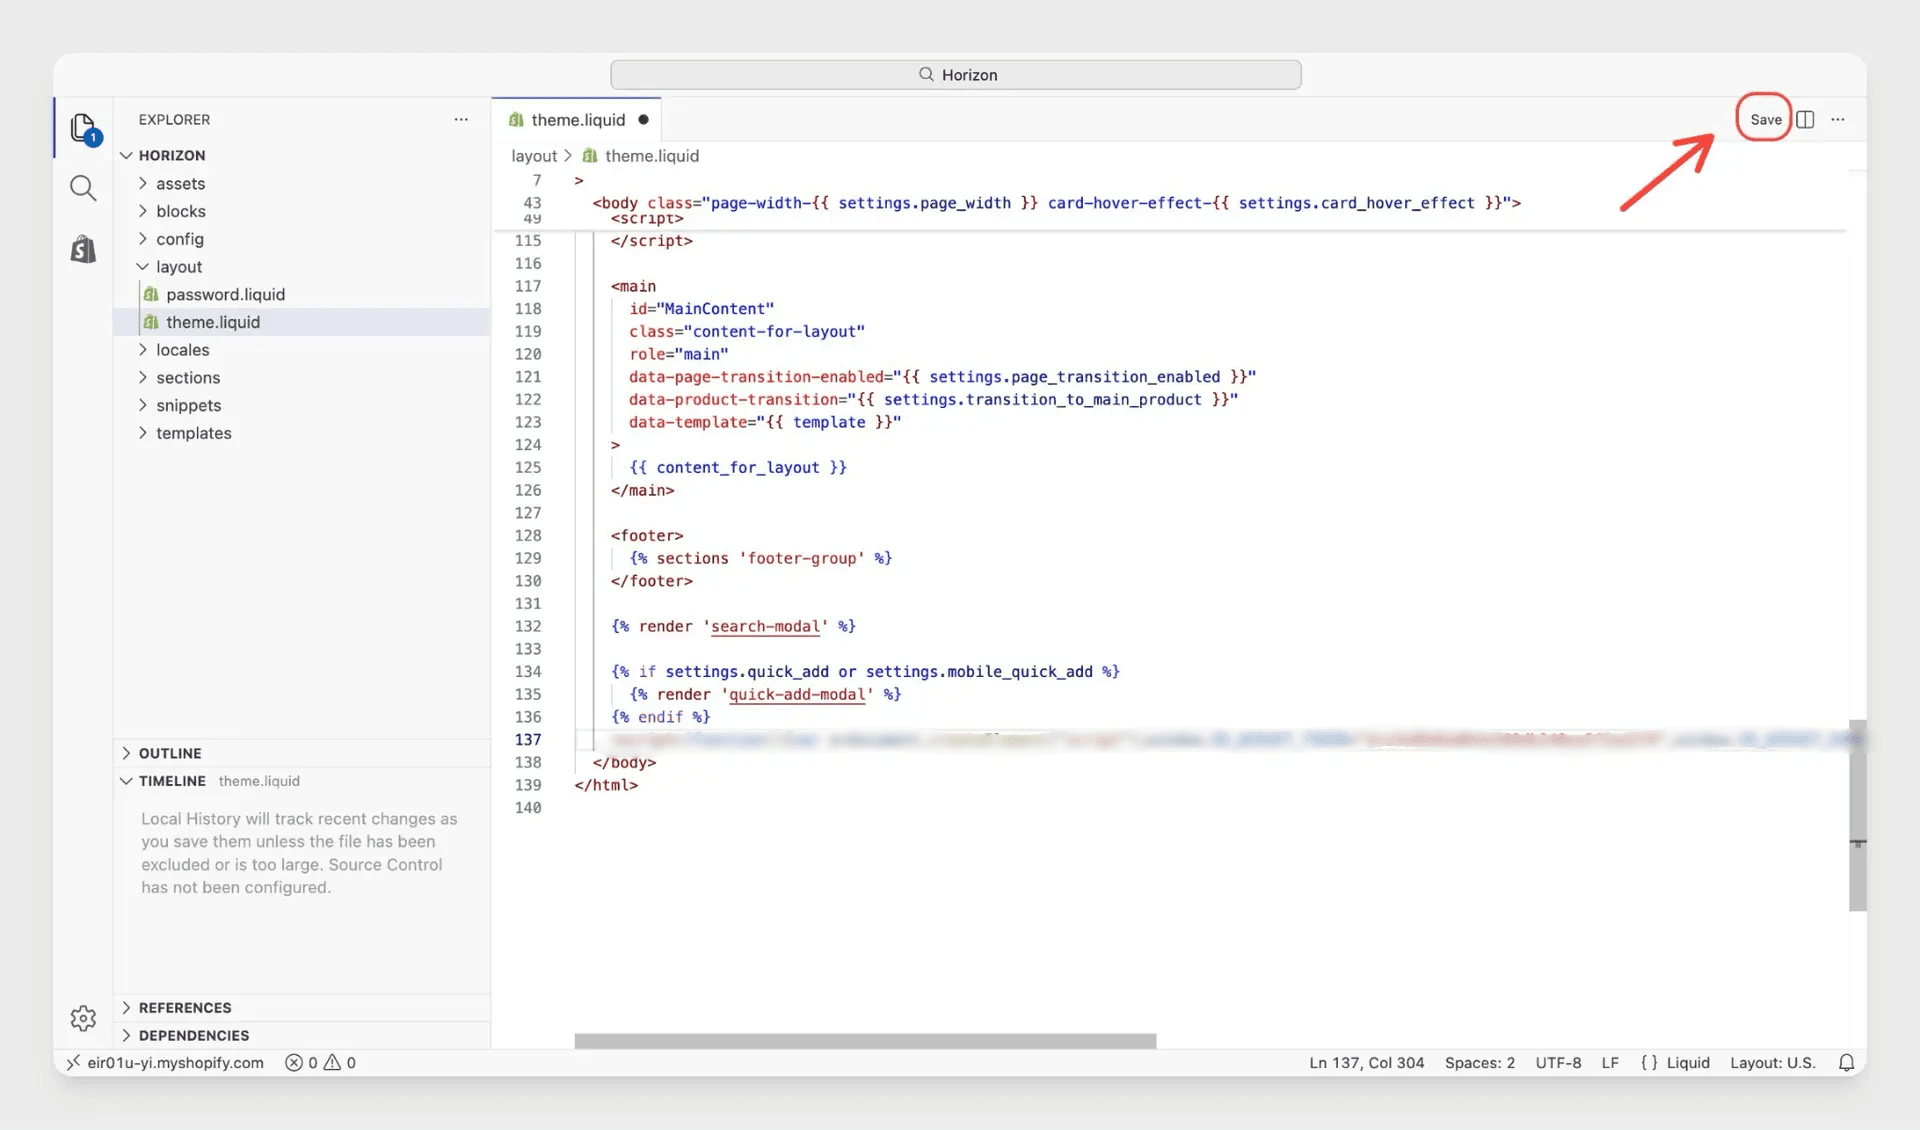Expand the assets folder
The height and width of the screenshot is (1130, 1920).
tap(180, 184)
